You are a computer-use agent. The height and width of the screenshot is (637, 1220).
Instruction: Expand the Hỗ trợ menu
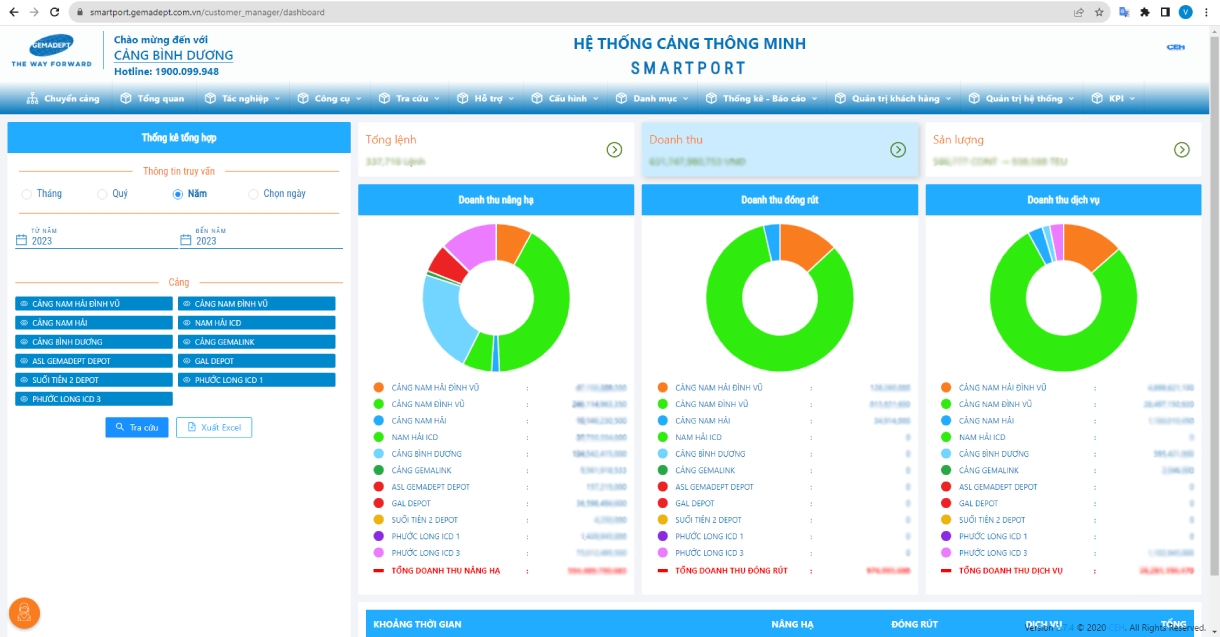click(485, 98)
